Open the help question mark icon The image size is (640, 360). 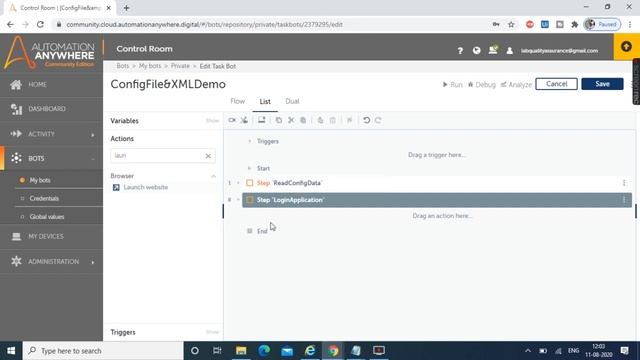[x=460, y=51]
